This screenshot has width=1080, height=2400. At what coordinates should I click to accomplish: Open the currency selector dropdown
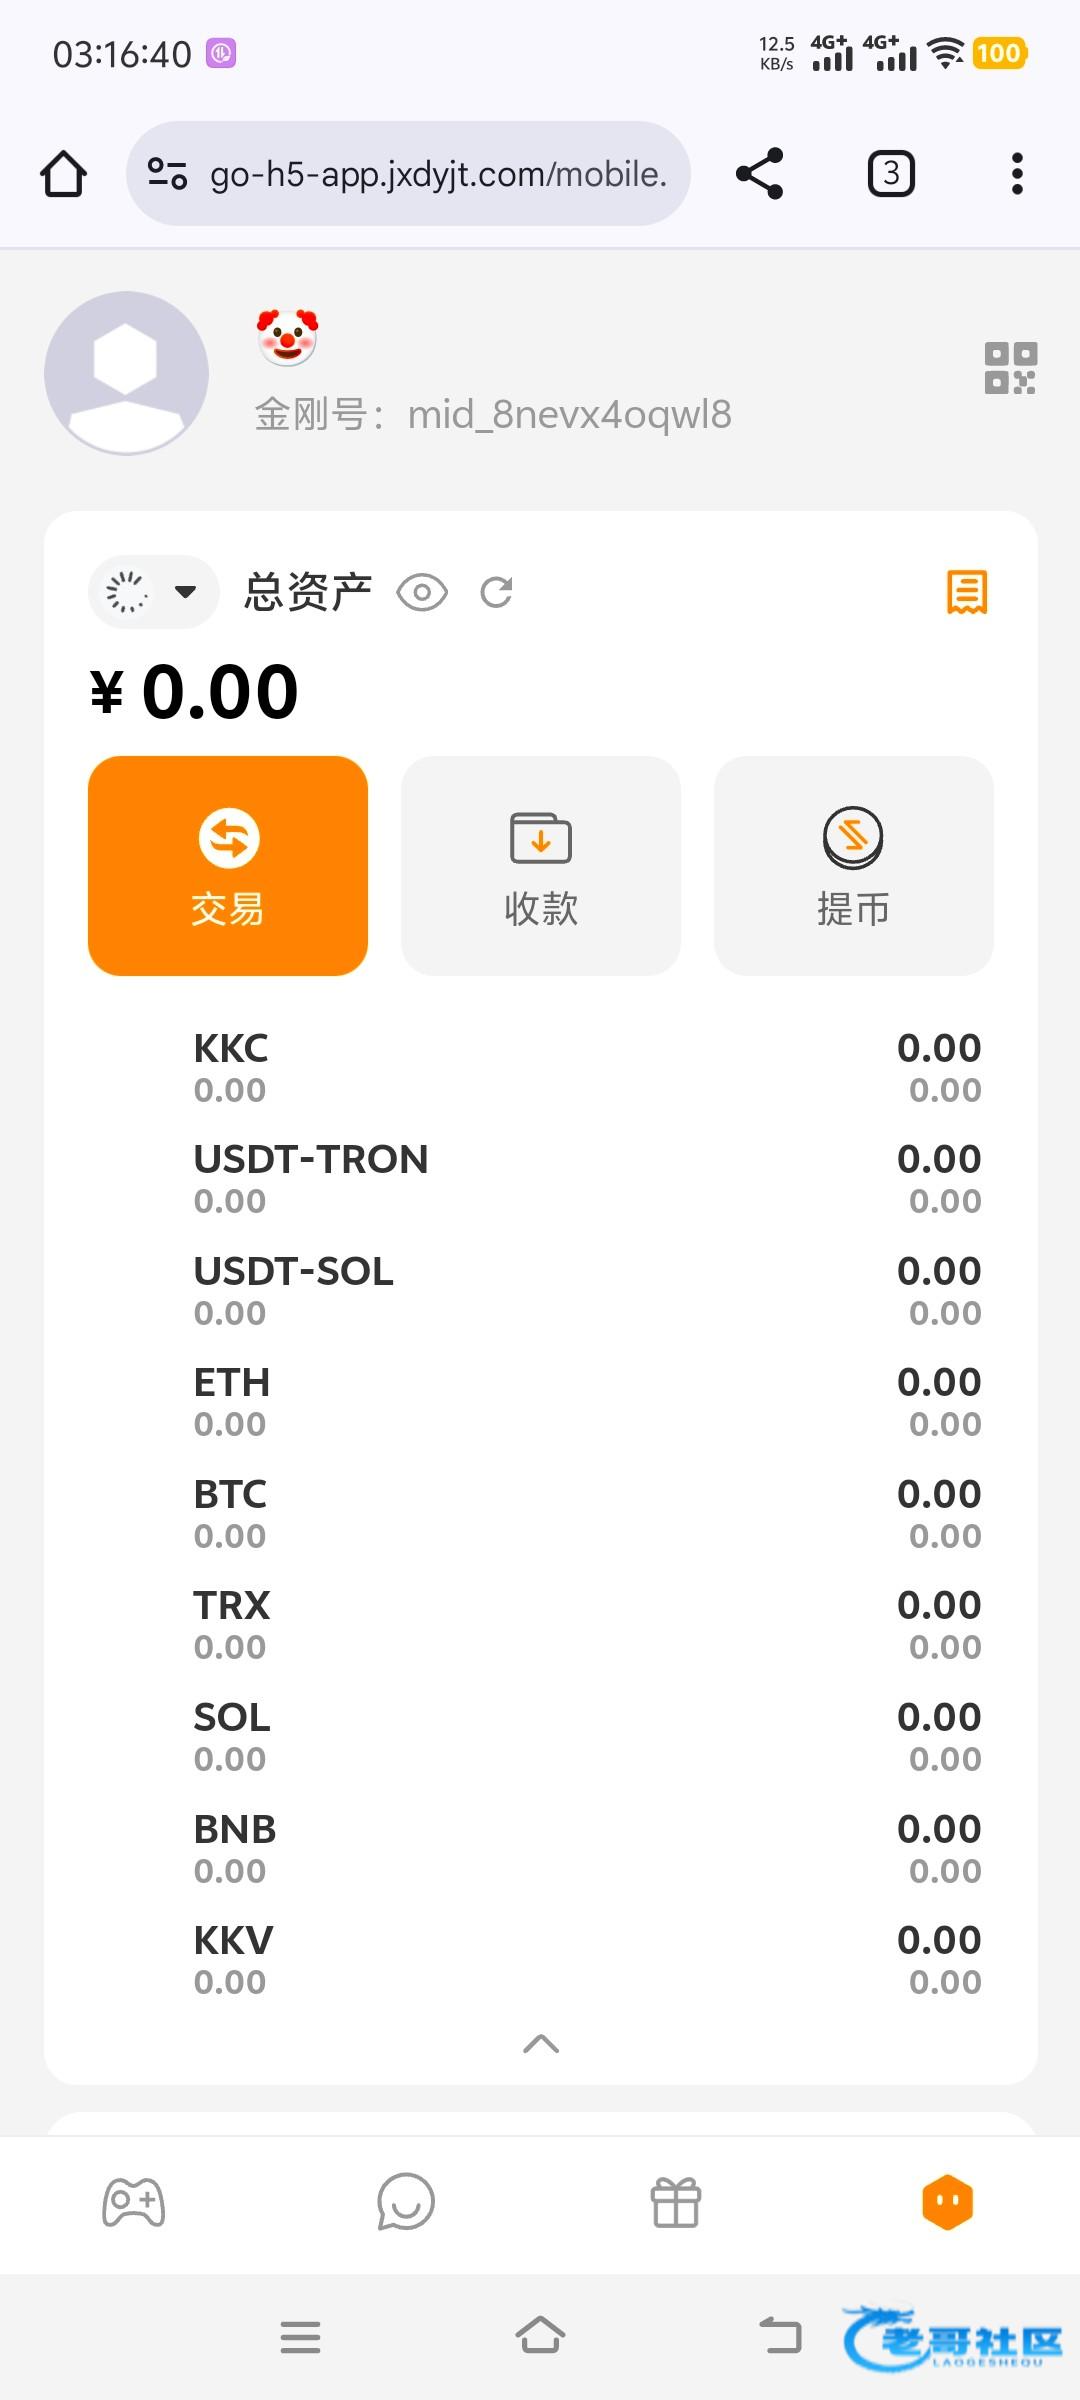153,592
